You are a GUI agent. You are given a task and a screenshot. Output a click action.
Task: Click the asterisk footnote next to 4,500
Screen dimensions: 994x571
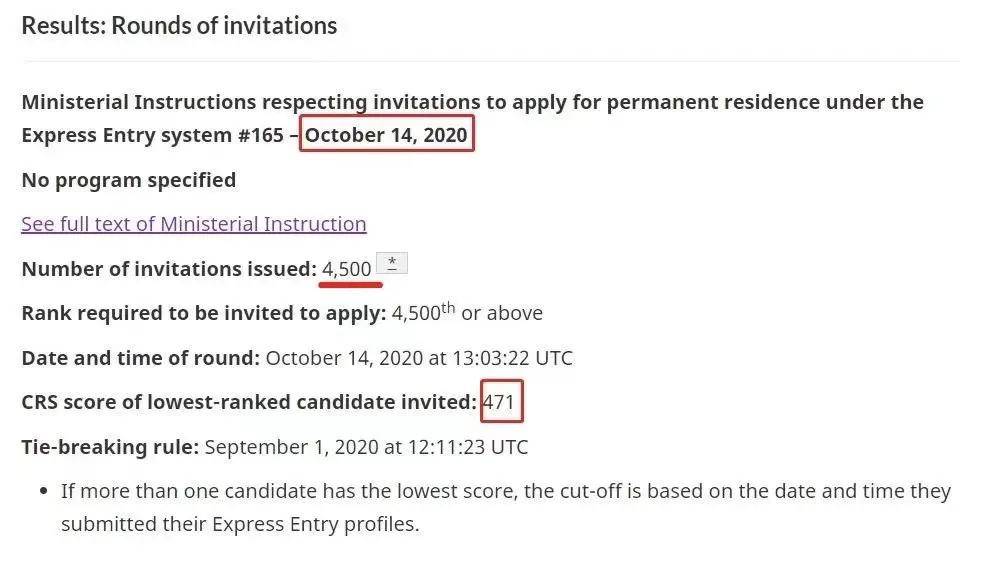click(392, 263)
